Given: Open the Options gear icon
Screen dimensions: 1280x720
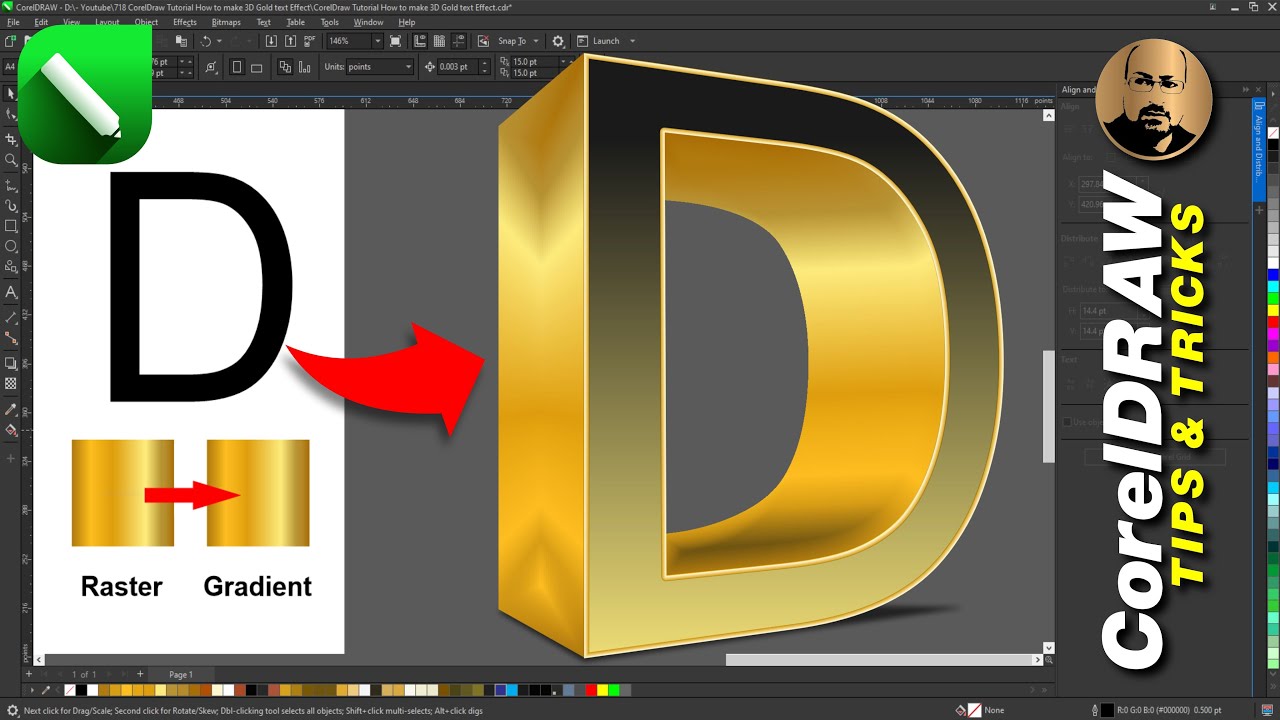Looking at the screenshot, I should pos(558,41).
